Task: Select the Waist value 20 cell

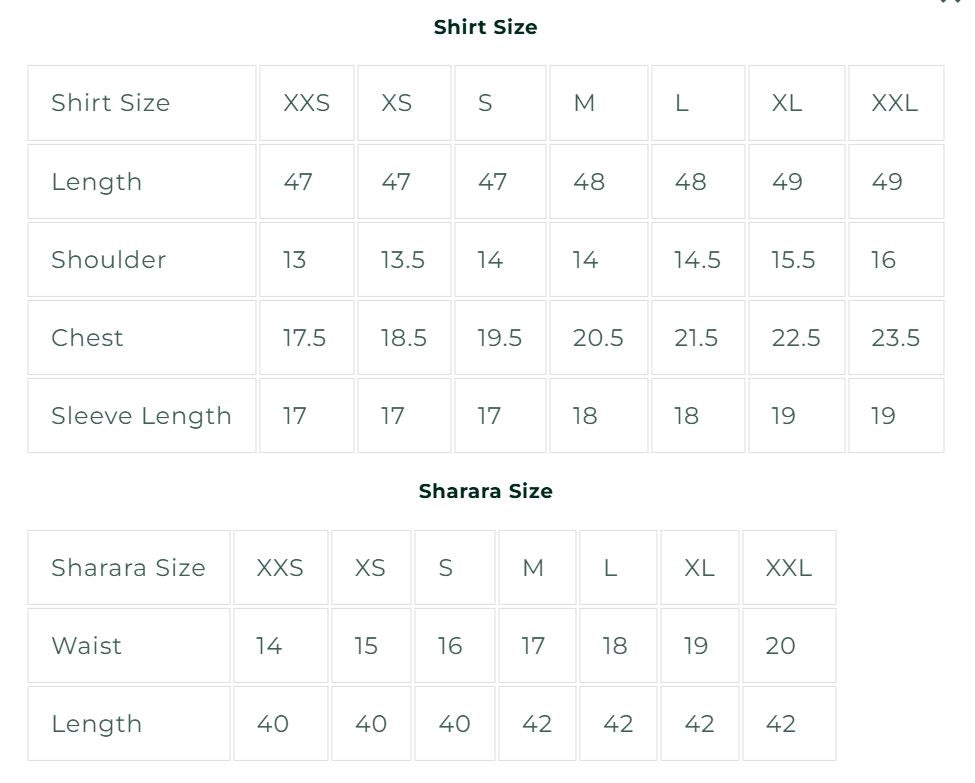Action: [x=789, y=646]
